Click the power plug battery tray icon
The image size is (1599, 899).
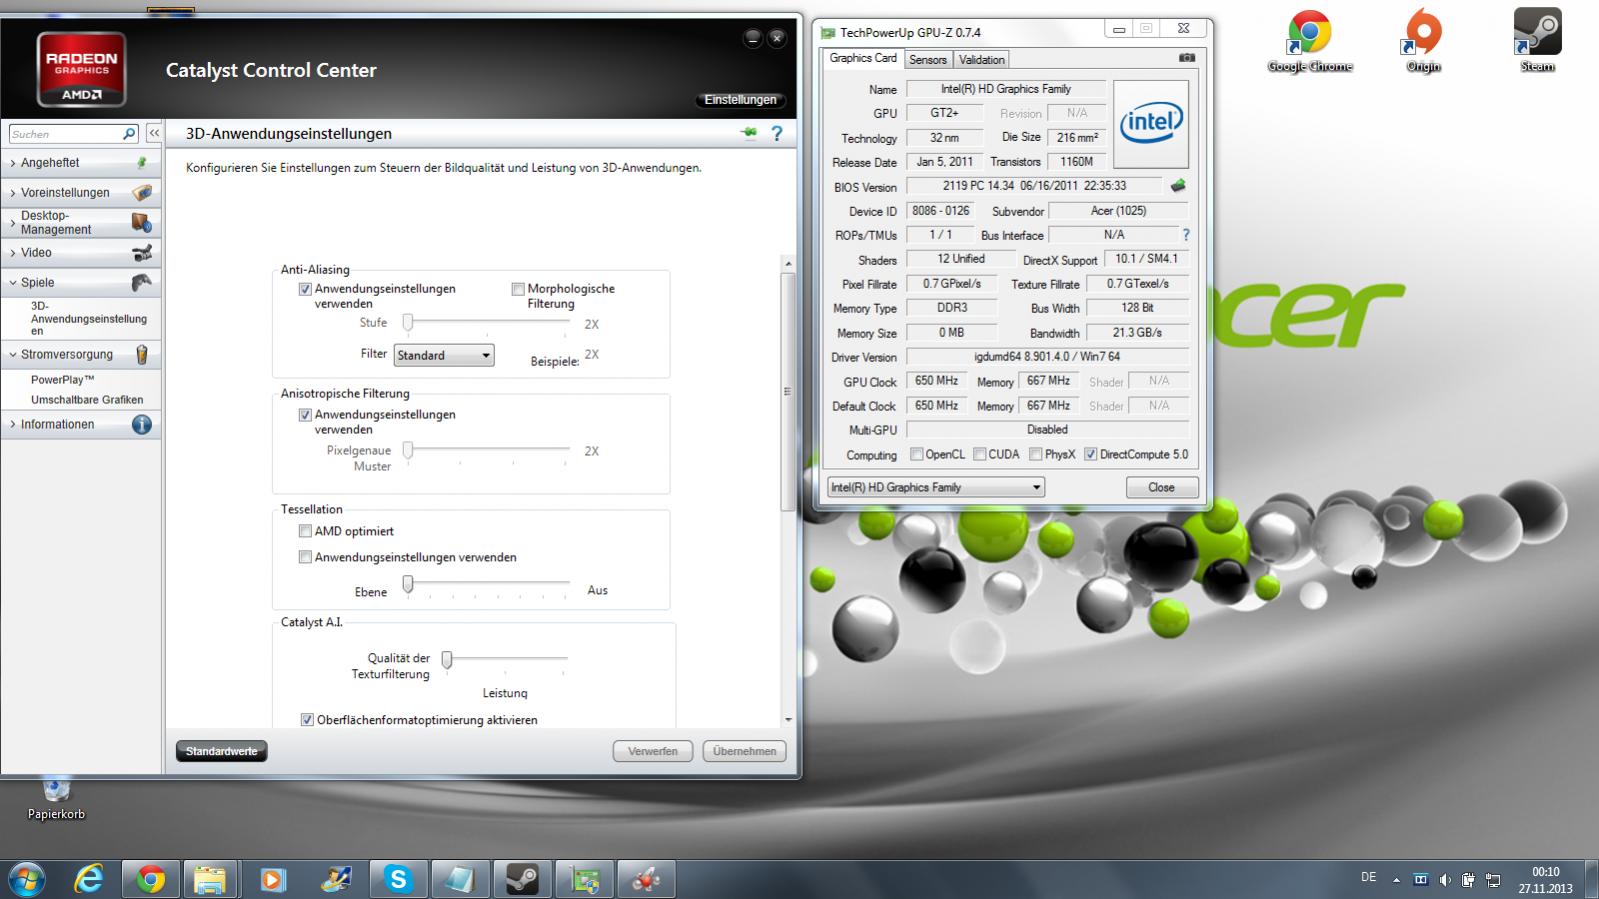[x=1468, y=880]
